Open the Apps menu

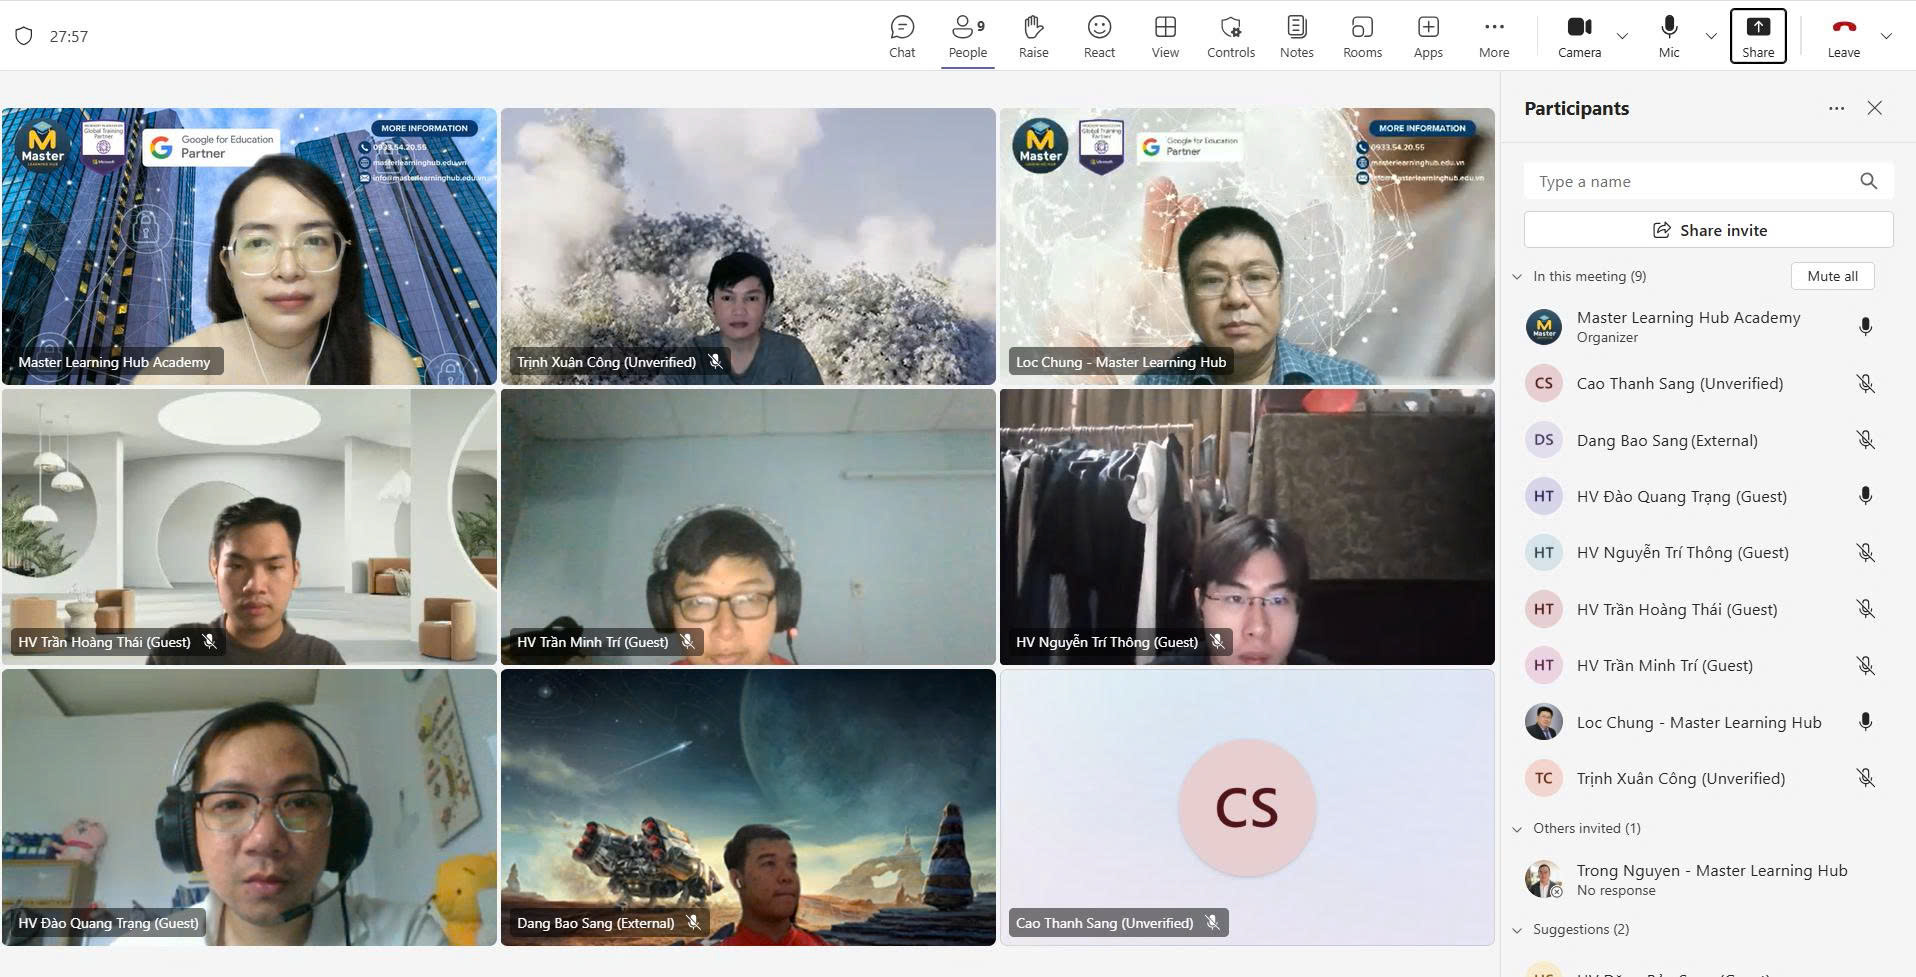[x=1428, y=37]
